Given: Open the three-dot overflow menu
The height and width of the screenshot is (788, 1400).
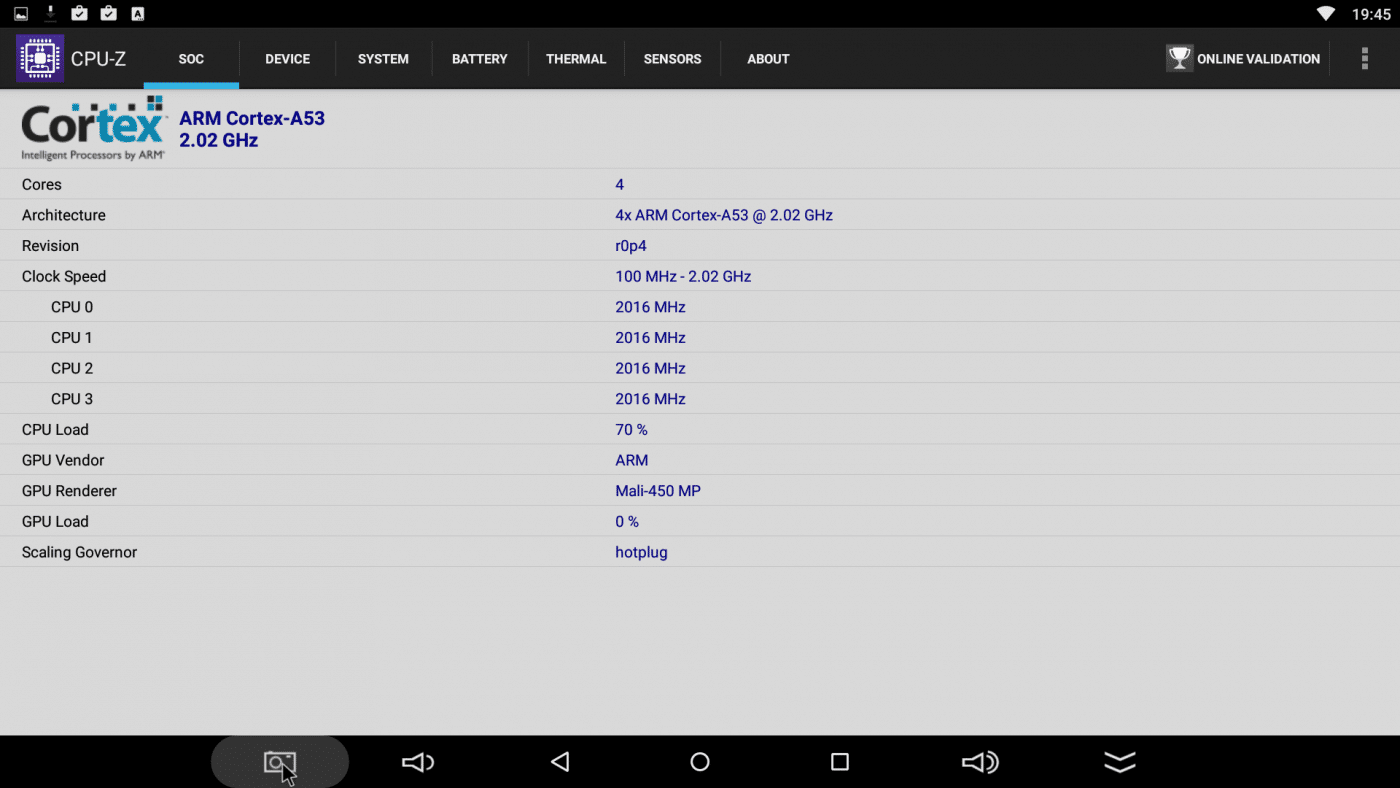Looking at the screenshot, I should pos(1364,59).
